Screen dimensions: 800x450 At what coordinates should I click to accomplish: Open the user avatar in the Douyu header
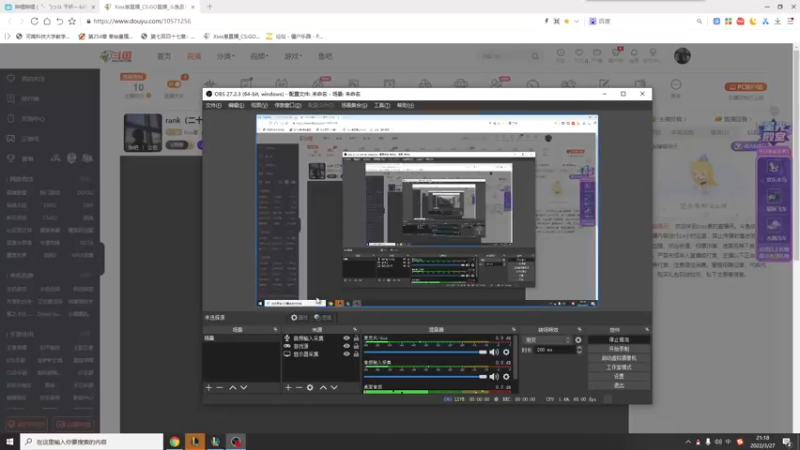coord(682,56)
